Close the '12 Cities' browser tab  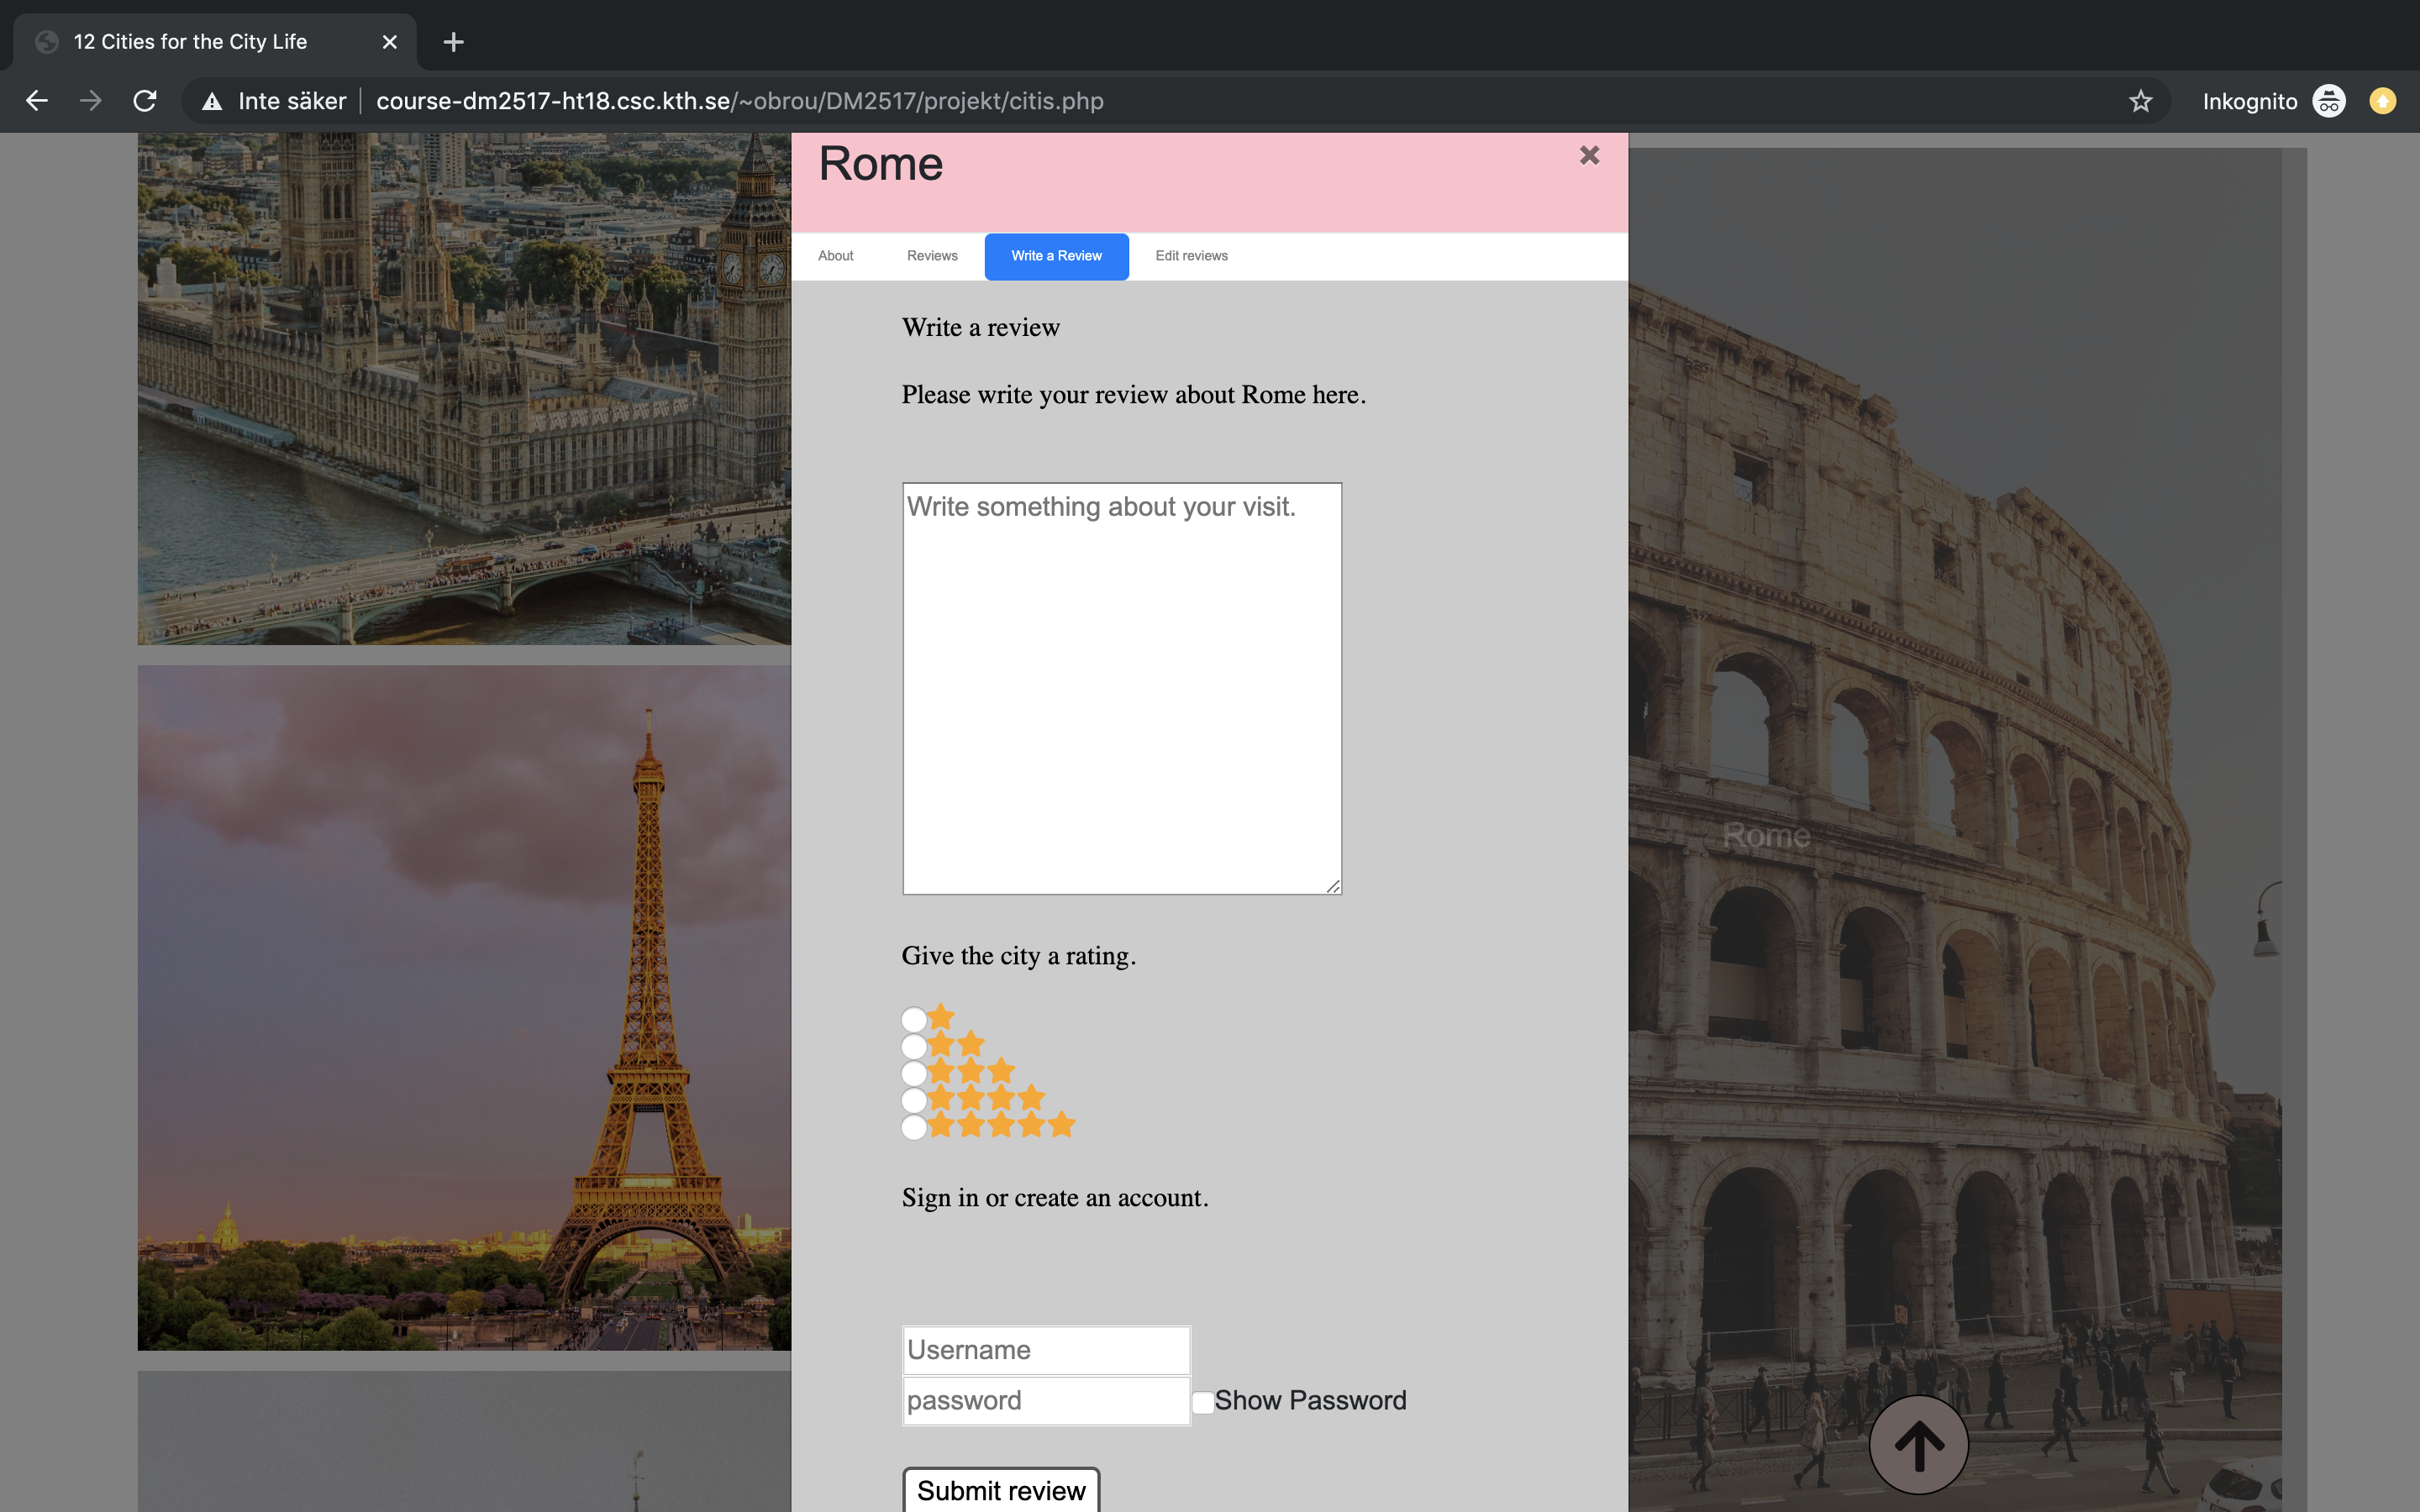click(390, 42)
